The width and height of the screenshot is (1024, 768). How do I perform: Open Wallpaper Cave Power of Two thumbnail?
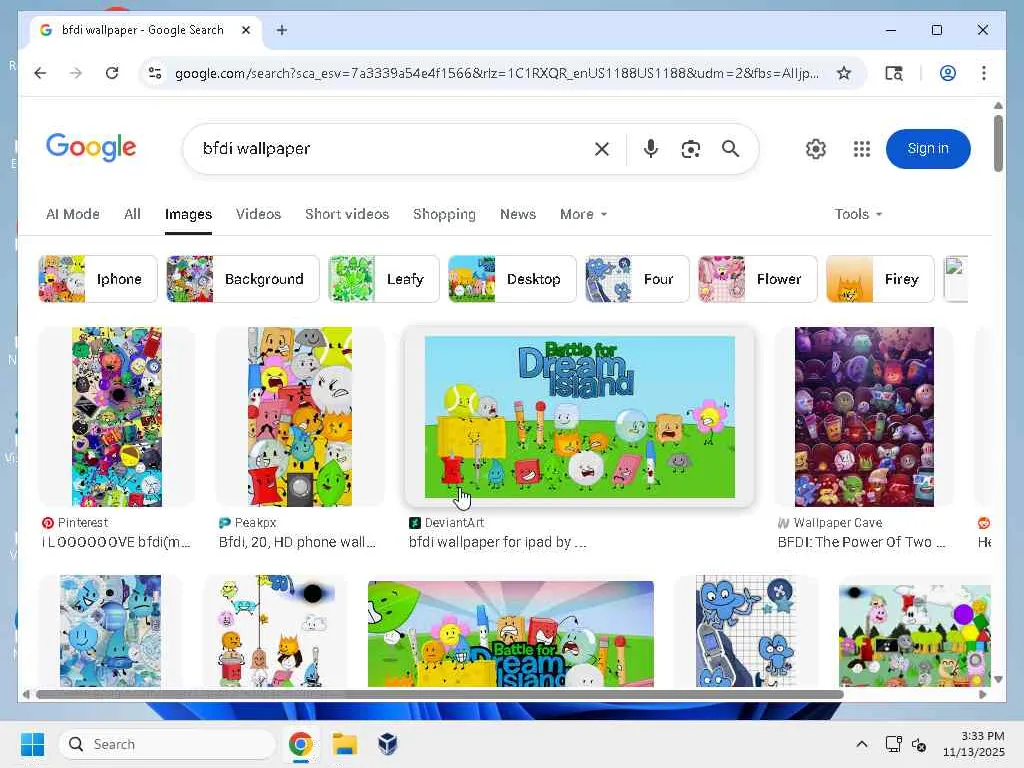pyautogui.click(x=864, y=417)
